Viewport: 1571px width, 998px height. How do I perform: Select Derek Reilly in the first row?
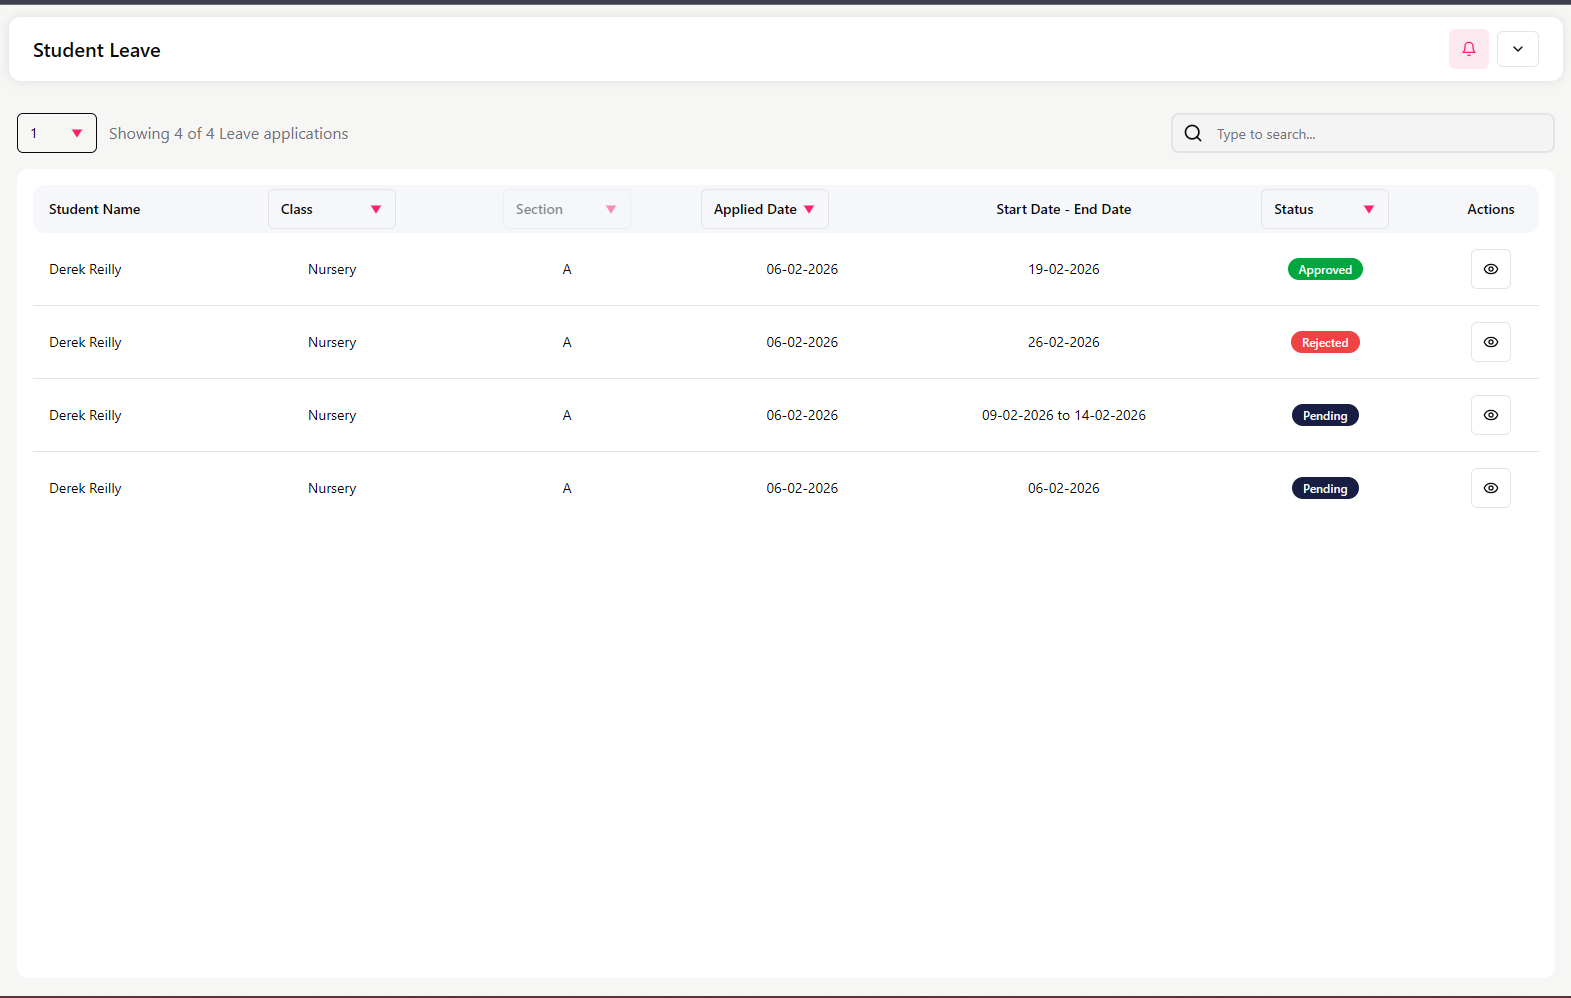[85, 269]
